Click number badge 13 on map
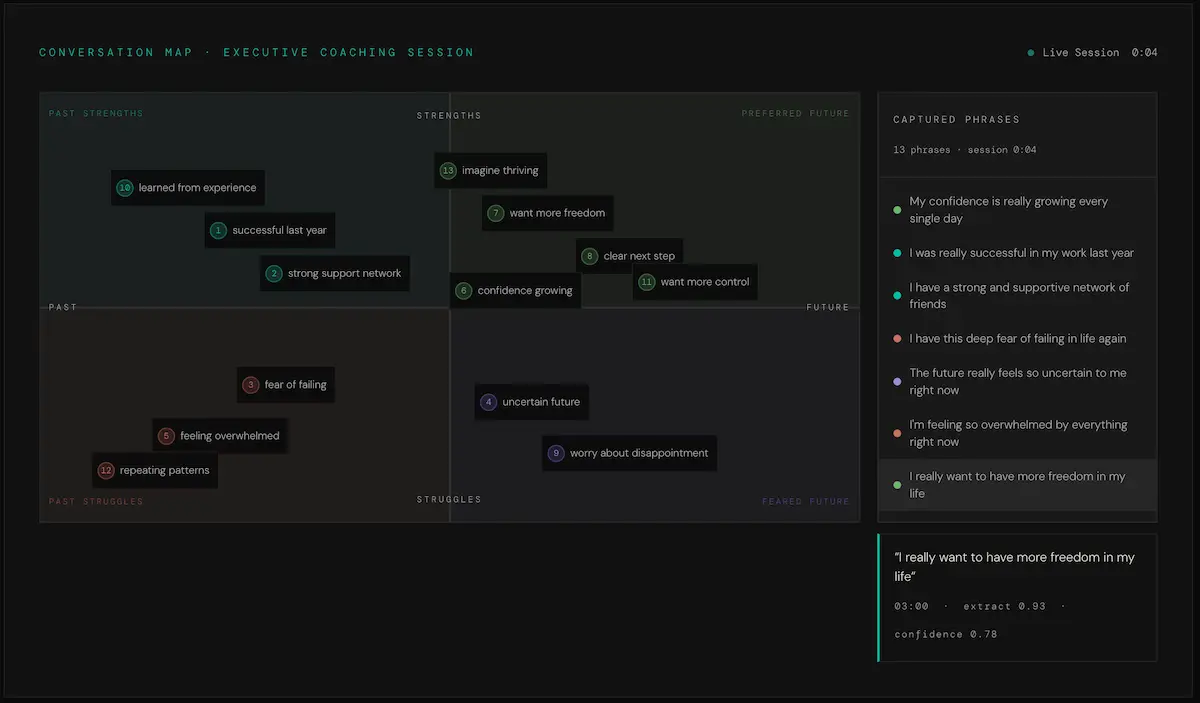 click(x=448, y=171)
